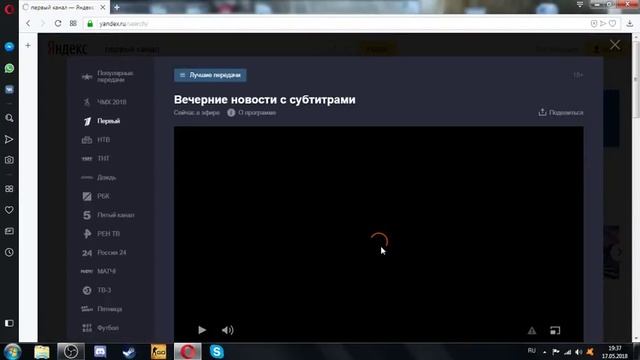Select the МАТЧ channel
The width and height of the screenshot is (640, 360).
[x=99, y=271]
